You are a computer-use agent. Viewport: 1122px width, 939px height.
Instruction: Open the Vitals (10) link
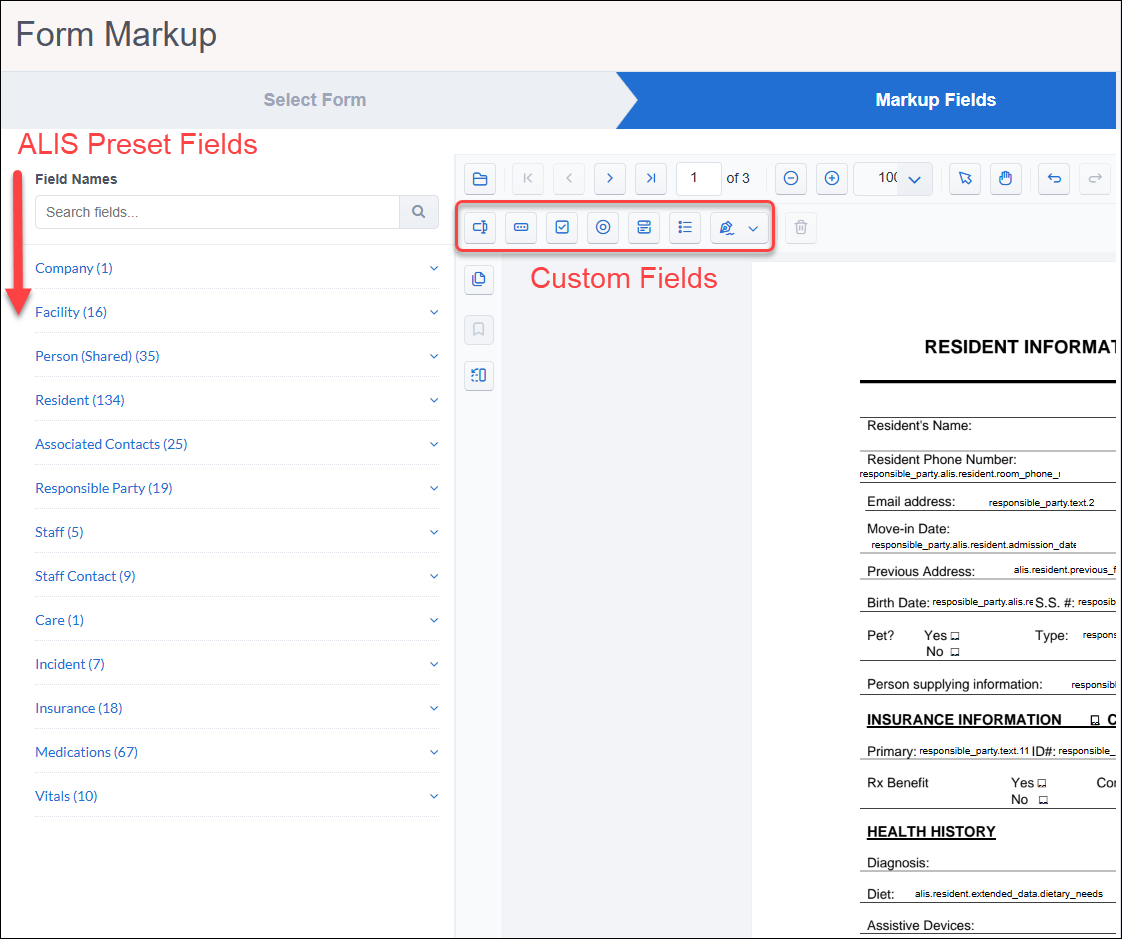[x=66, y=796]
